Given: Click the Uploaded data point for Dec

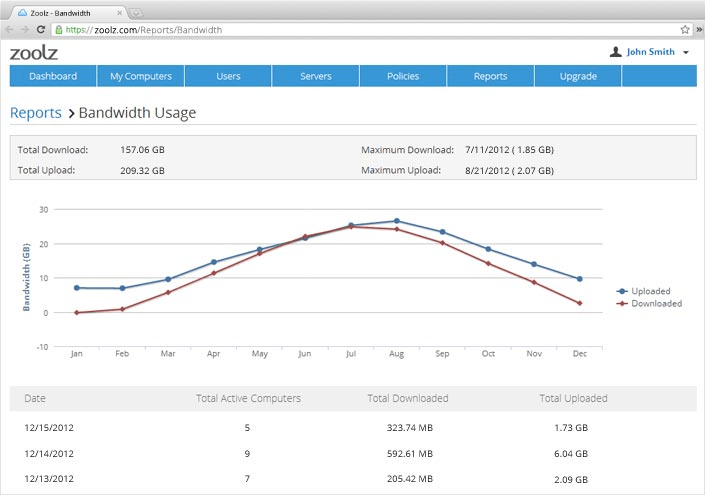Looking at the screenshot, I should pyautogui.click(x=580, y=279).
